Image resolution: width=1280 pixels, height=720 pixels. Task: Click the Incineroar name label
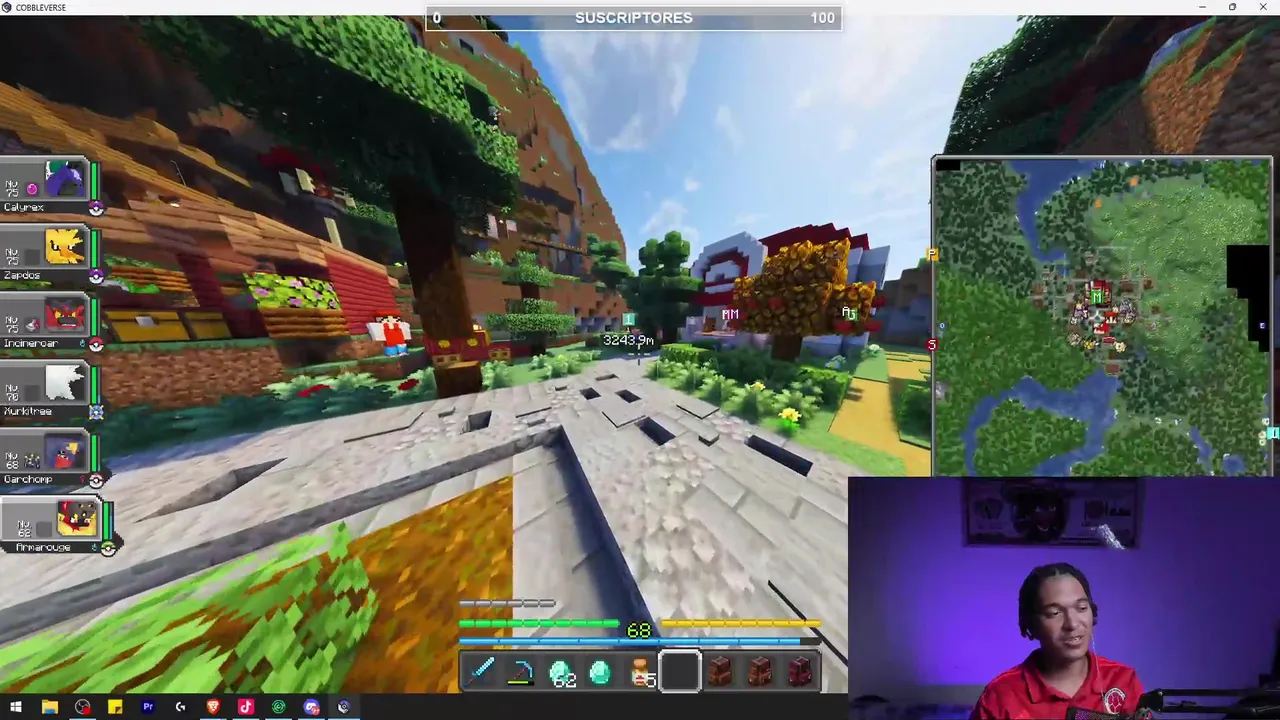pos(31,344)
